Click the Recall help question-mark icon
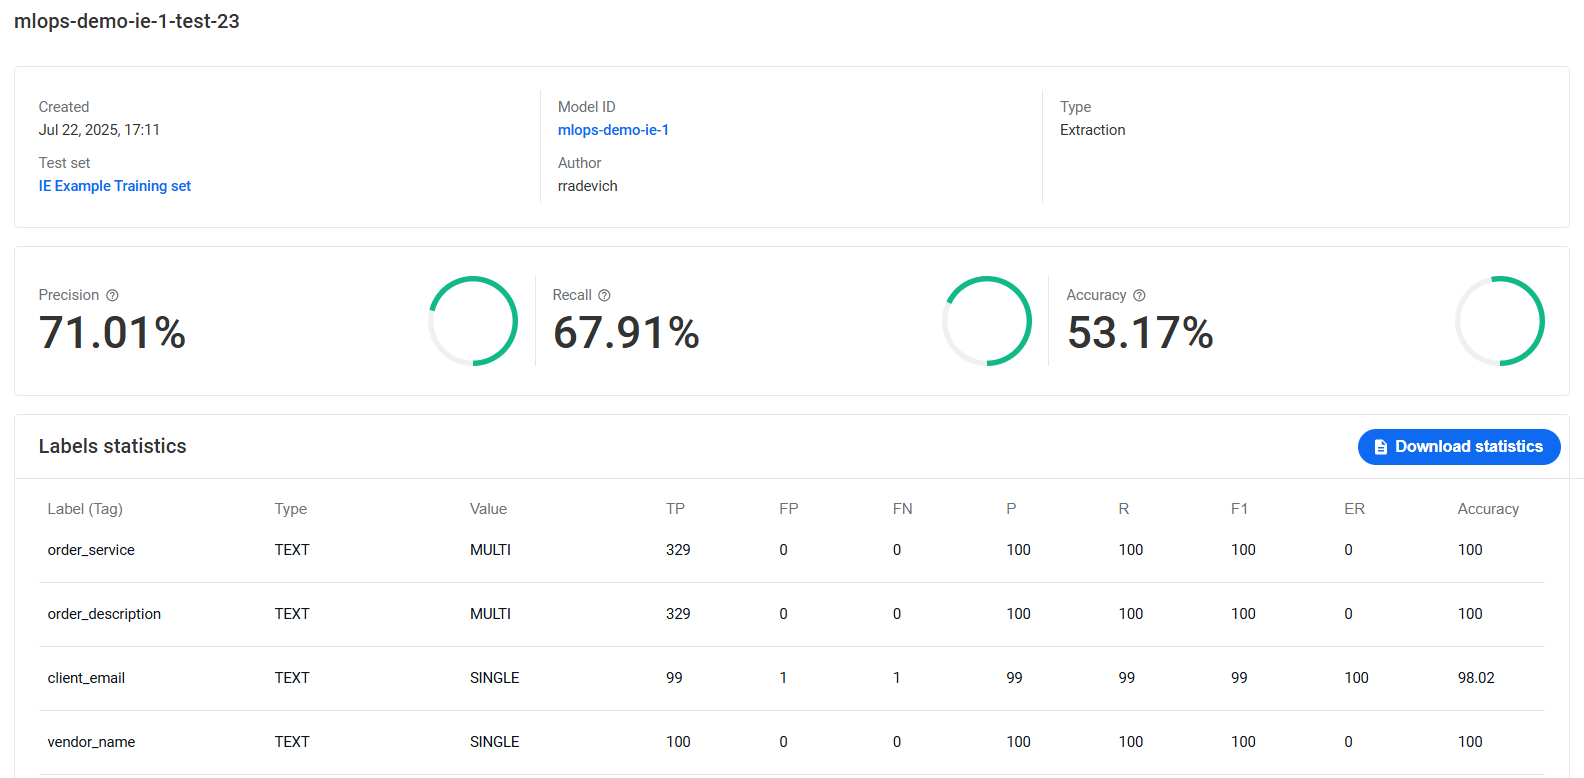1584x778 pixels. tap(604, 295)
